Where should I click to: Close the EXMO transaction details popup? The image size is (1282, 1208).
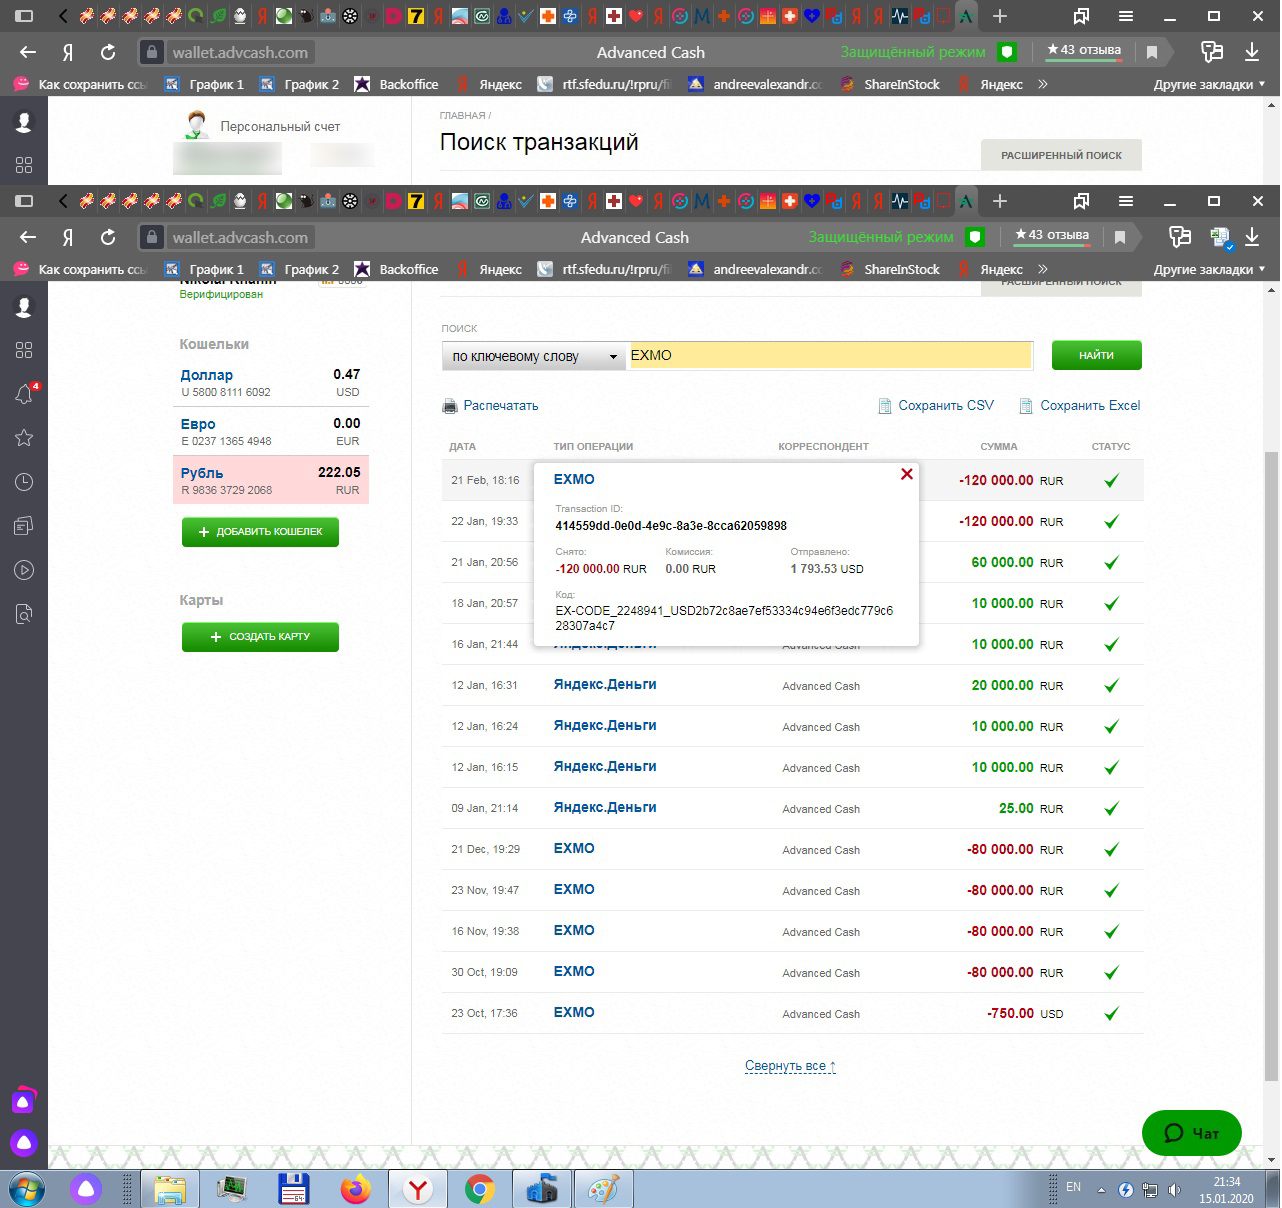[x=907, y=474]
